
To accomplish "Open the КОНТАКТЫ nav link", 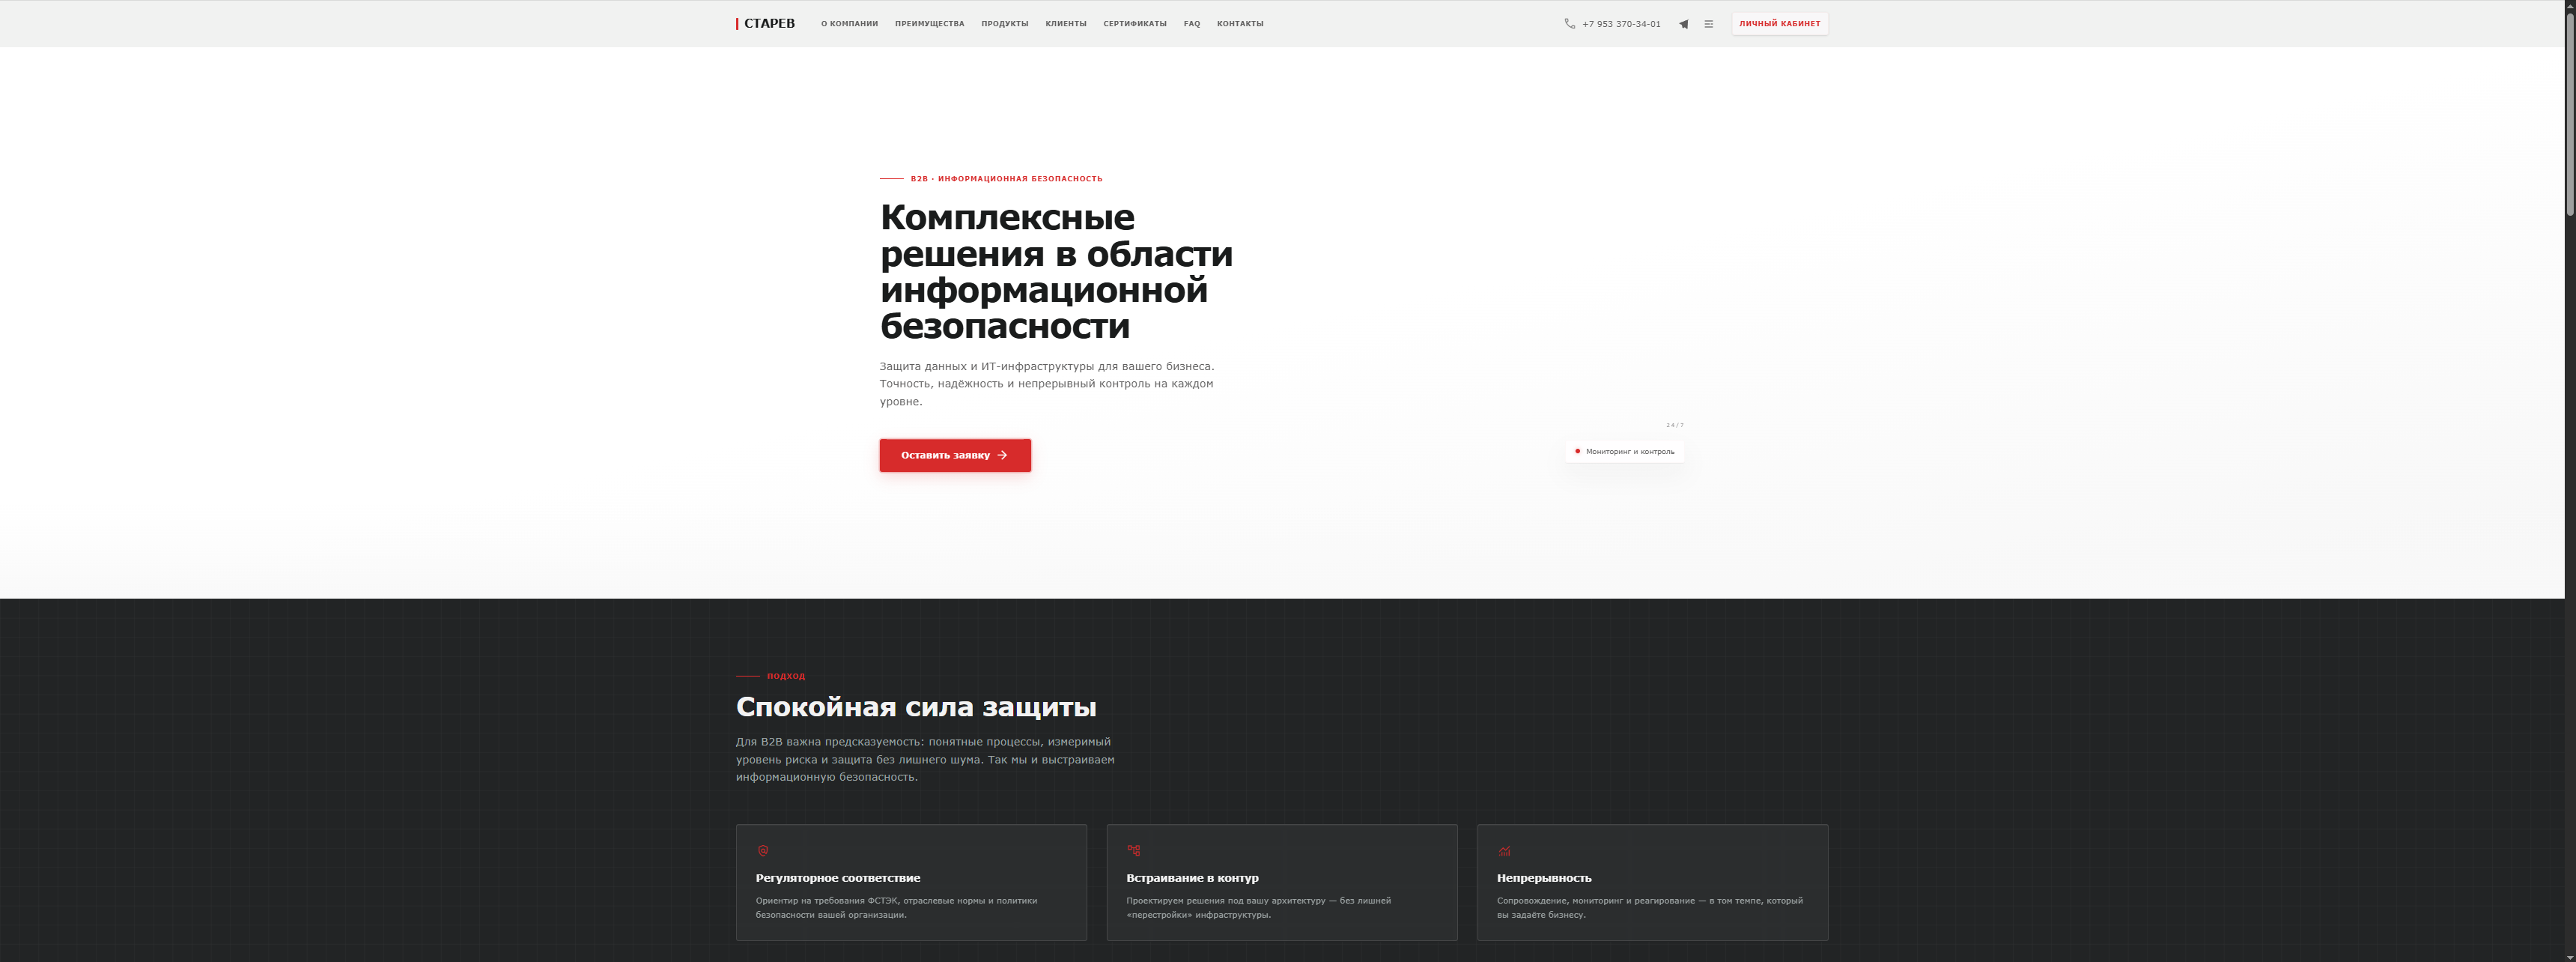I will point(1239,24).
